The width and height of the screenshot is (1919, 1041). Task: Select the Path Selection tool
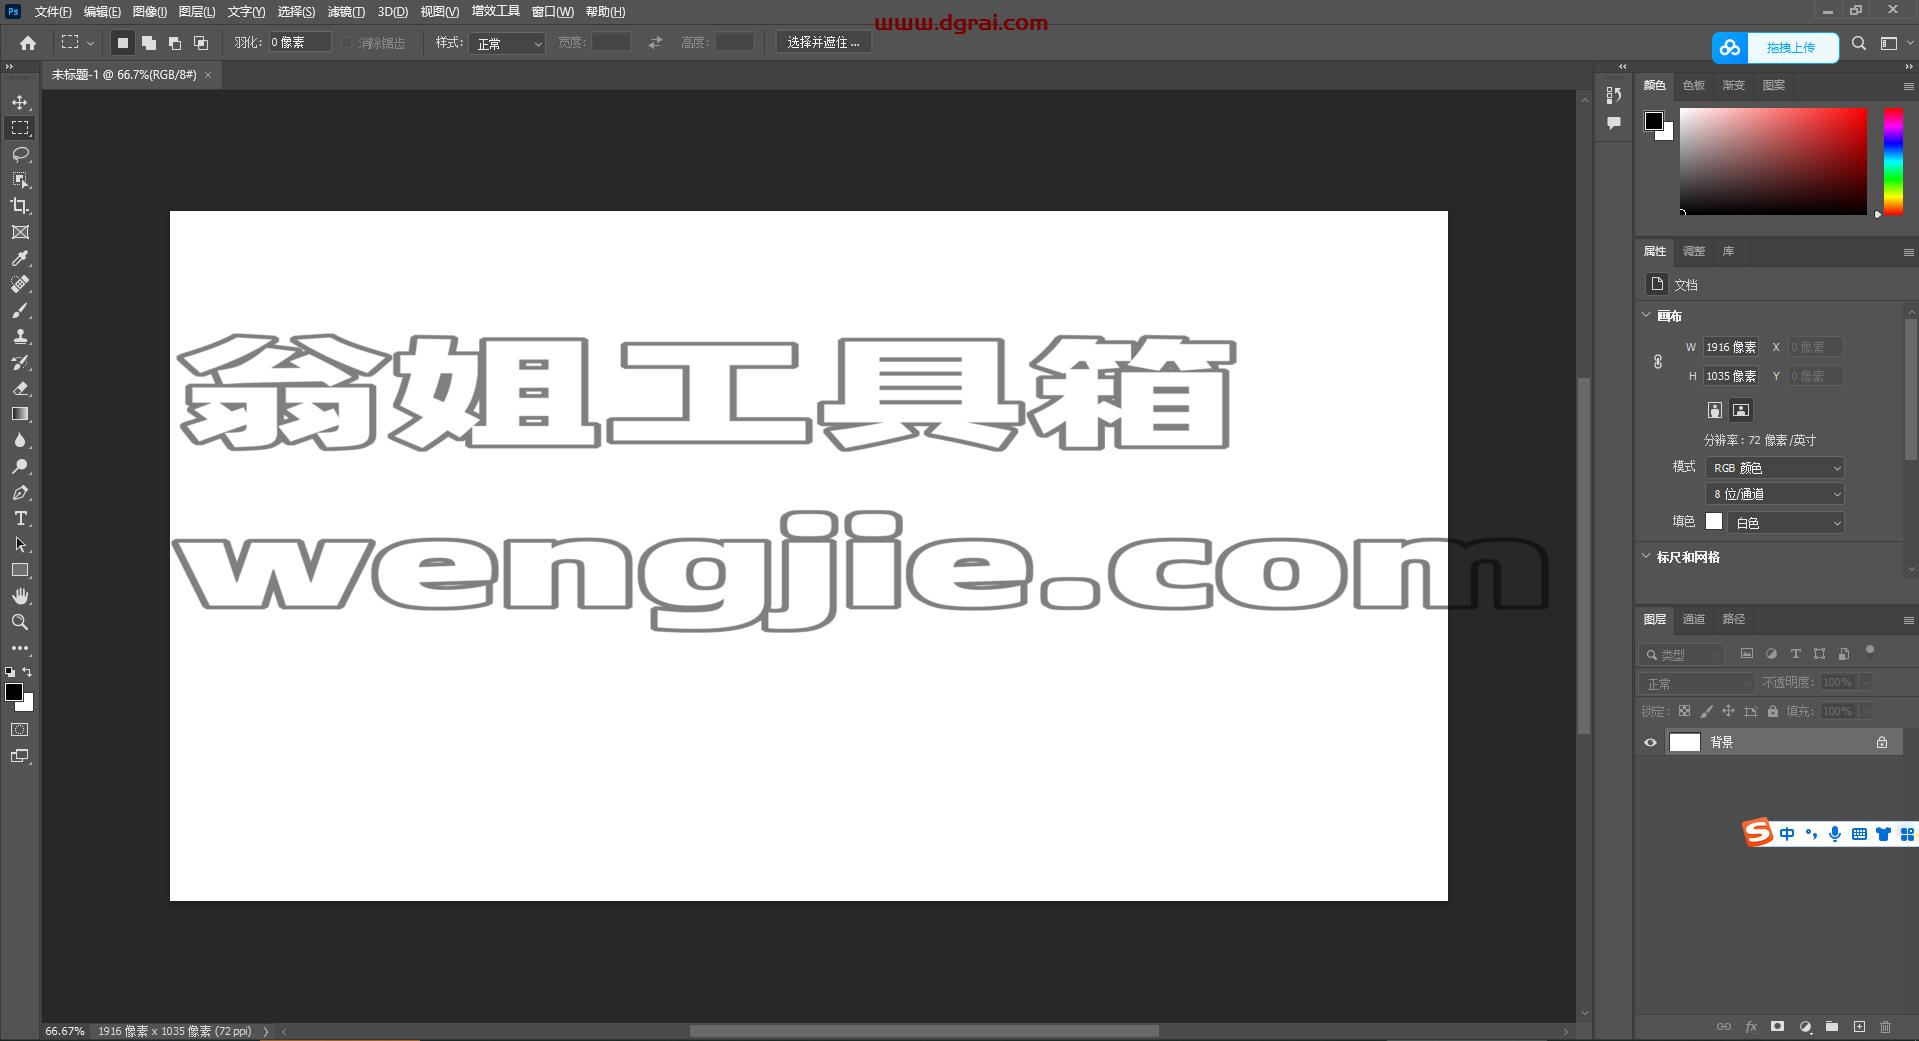20,544
